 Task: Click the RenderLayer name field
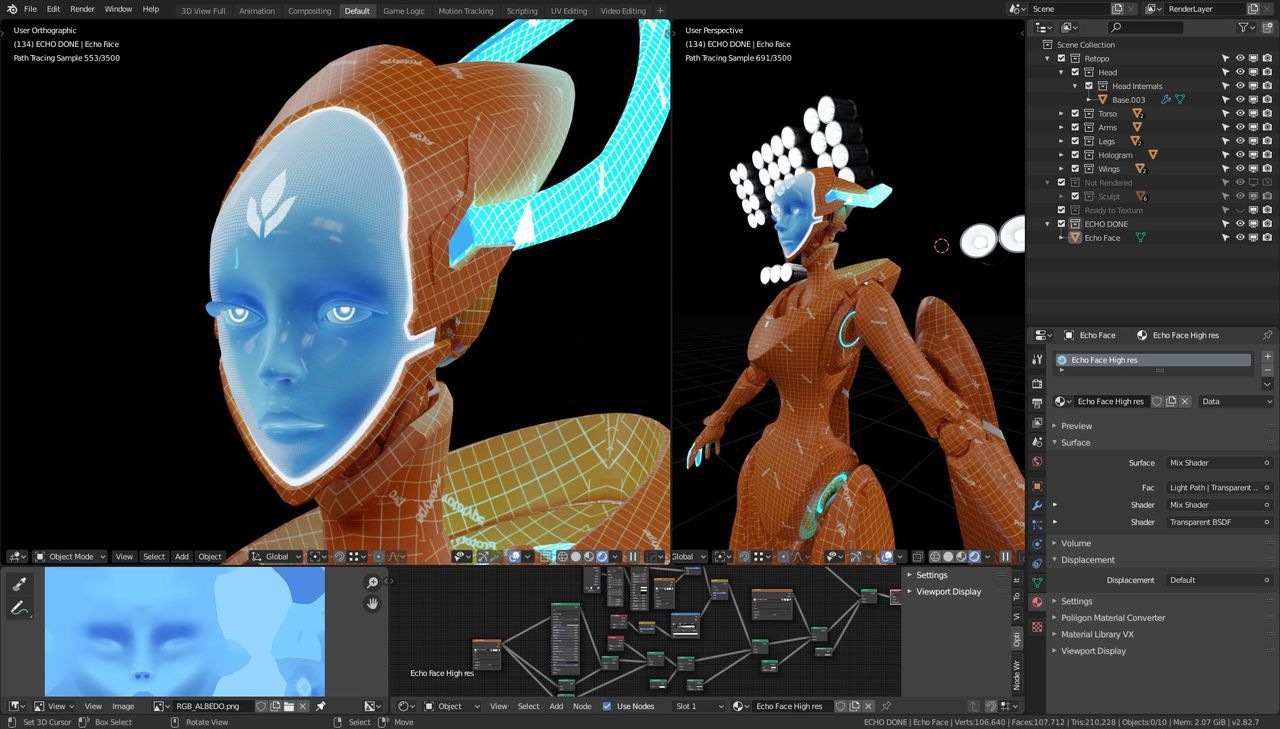point(1205,9)
